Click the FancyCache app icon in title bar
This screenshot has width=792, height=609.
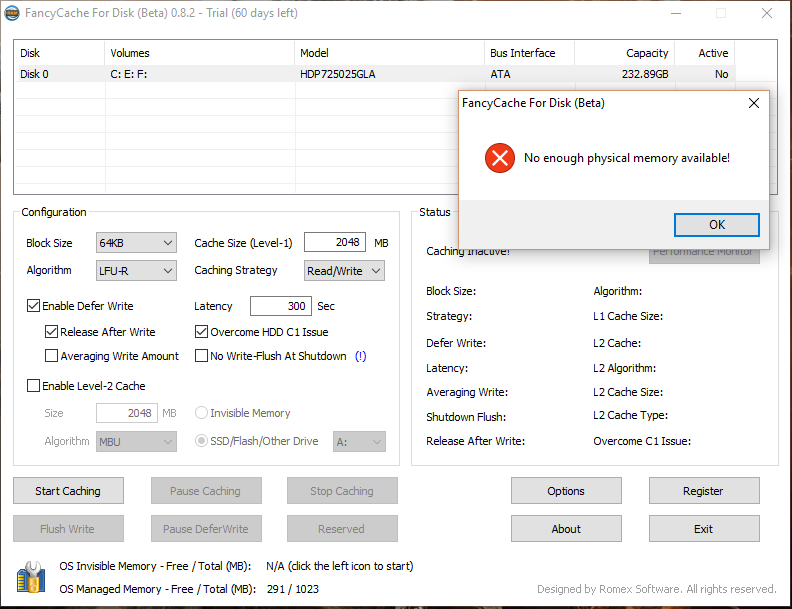[x=12, y=13]
